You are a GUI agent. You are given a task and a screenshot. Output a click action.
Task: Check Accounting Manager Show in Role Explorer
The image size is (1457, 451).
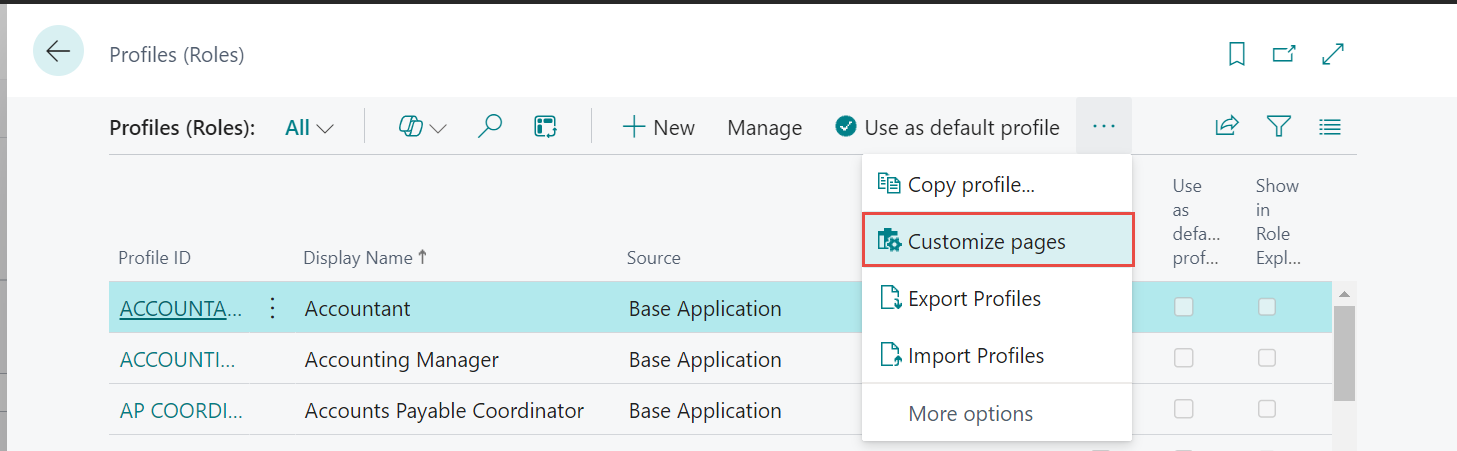coord(1267,358)
